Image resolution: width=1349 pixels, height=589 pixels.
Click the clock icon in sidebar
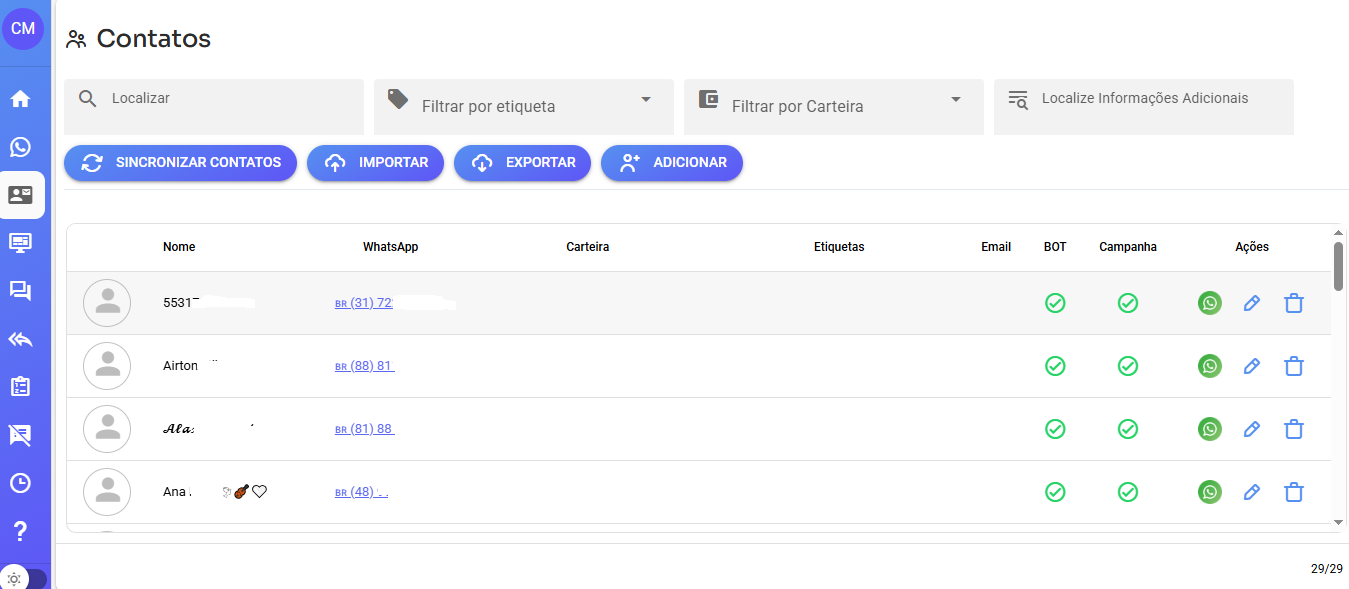point(20,483)
